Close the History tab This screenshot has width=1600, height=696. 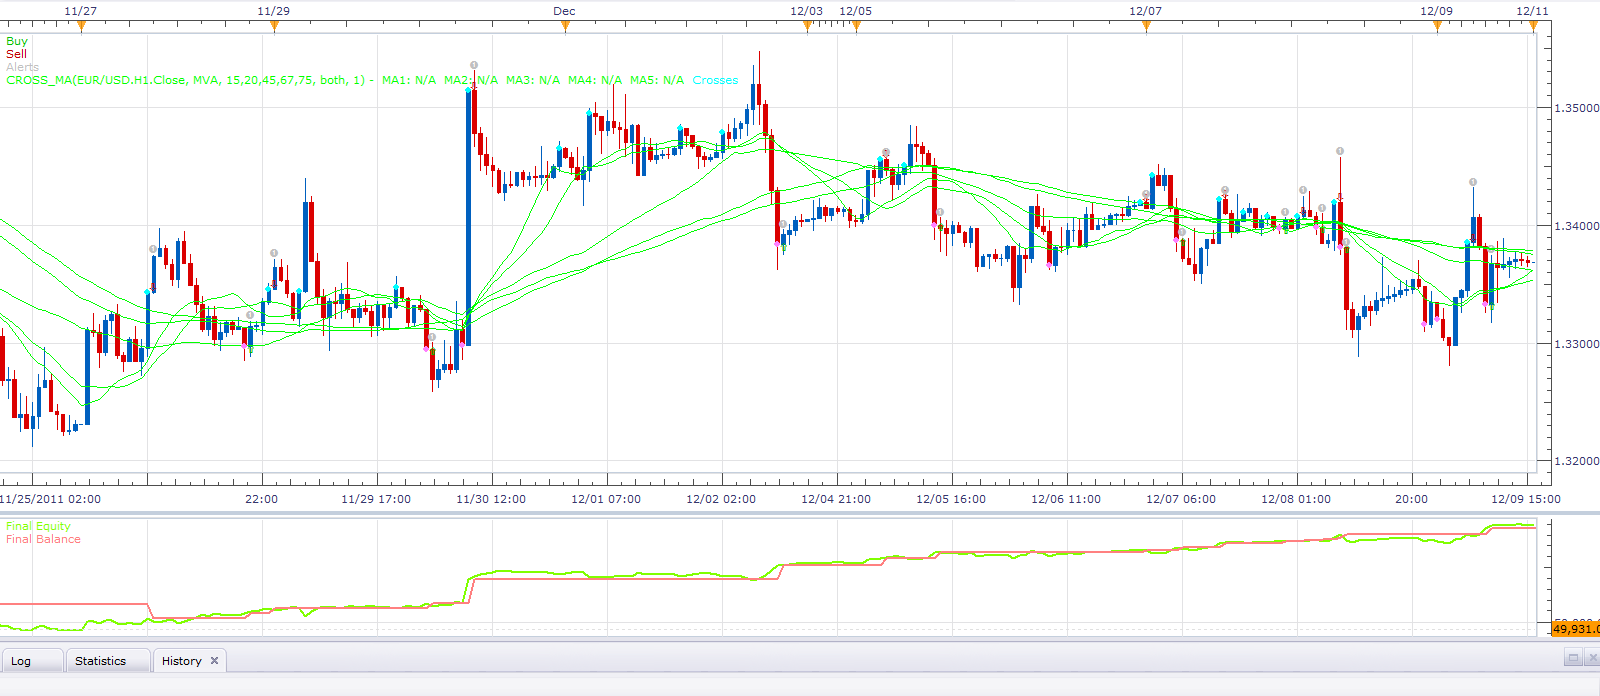[x=214, y=661]
